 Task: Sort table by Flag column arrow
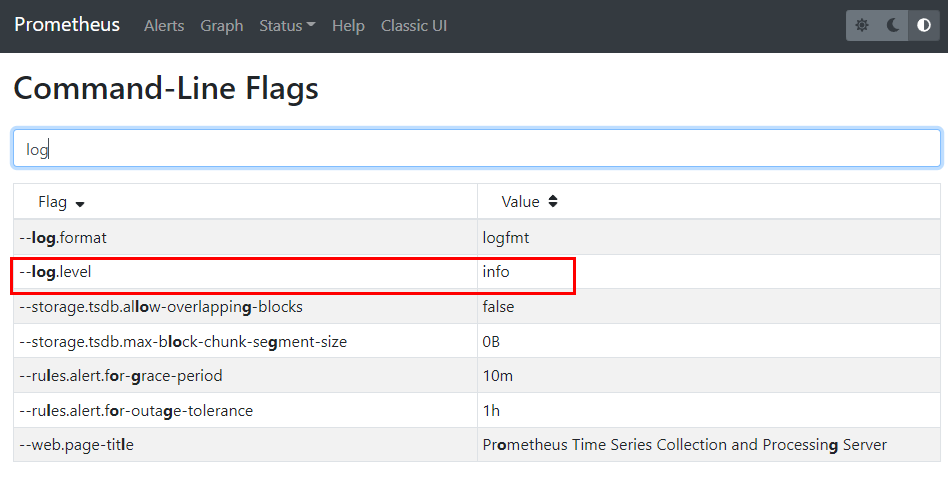(80, 204)
